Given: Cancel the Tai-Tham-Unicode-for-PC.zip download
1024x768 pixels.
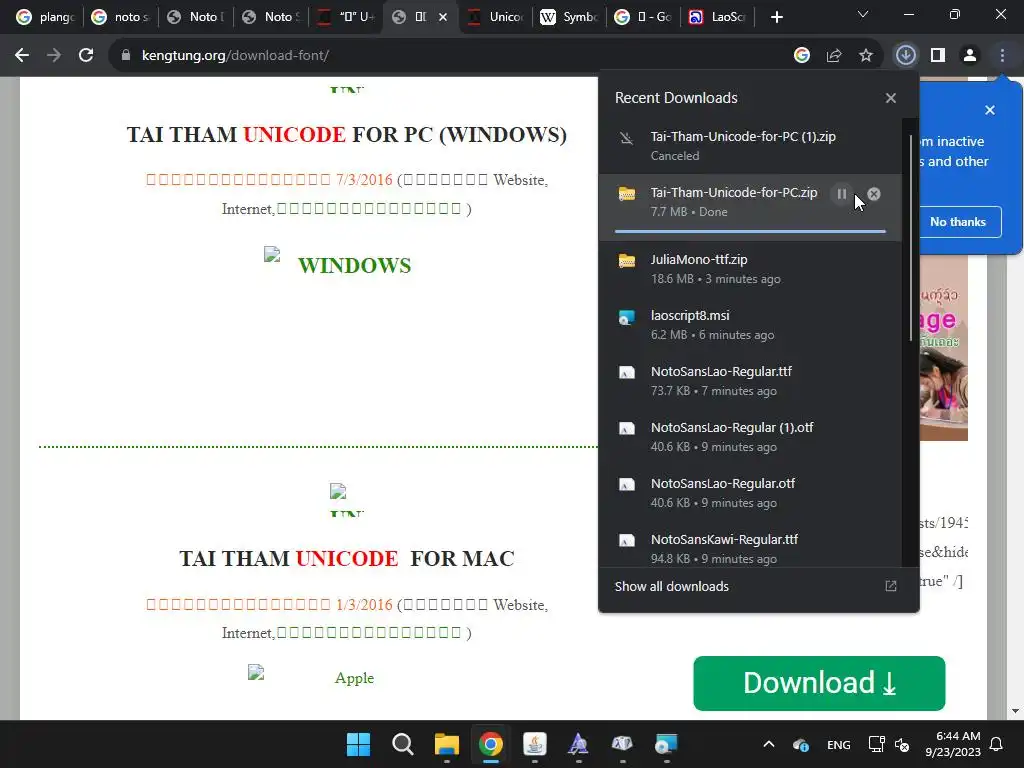Looking at the screenshot, I should click(874, 194).
